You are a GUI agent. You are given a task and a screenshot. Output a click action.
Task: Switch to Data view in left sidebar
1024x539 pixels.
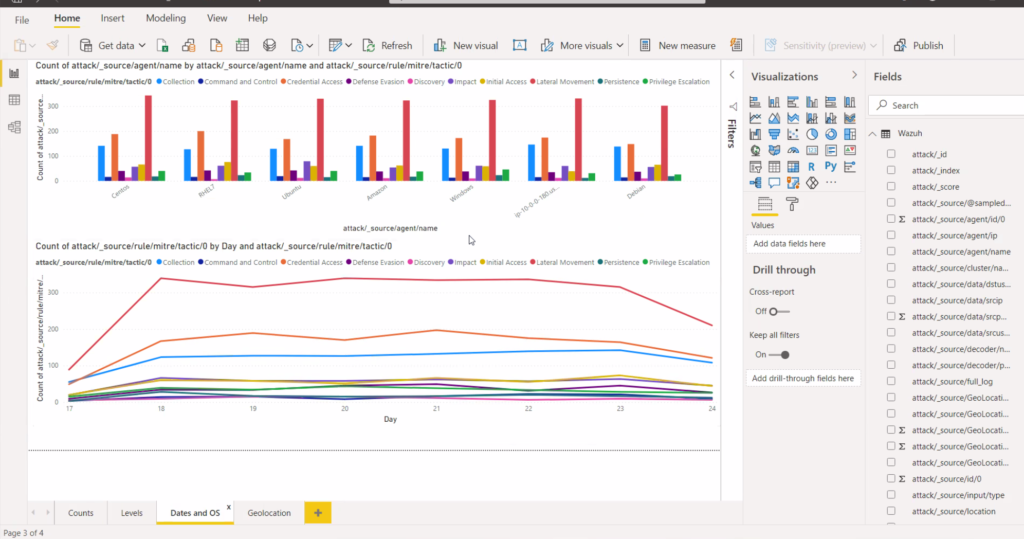pos(14,100)
